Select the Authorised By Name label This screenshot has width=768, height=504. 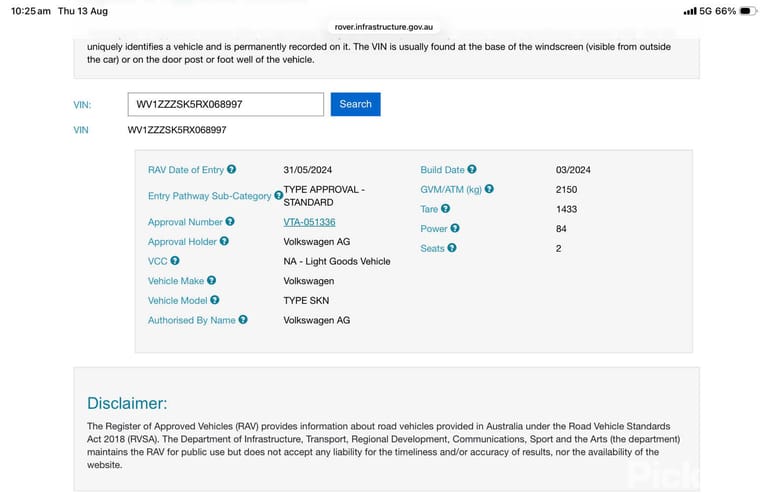192,320
